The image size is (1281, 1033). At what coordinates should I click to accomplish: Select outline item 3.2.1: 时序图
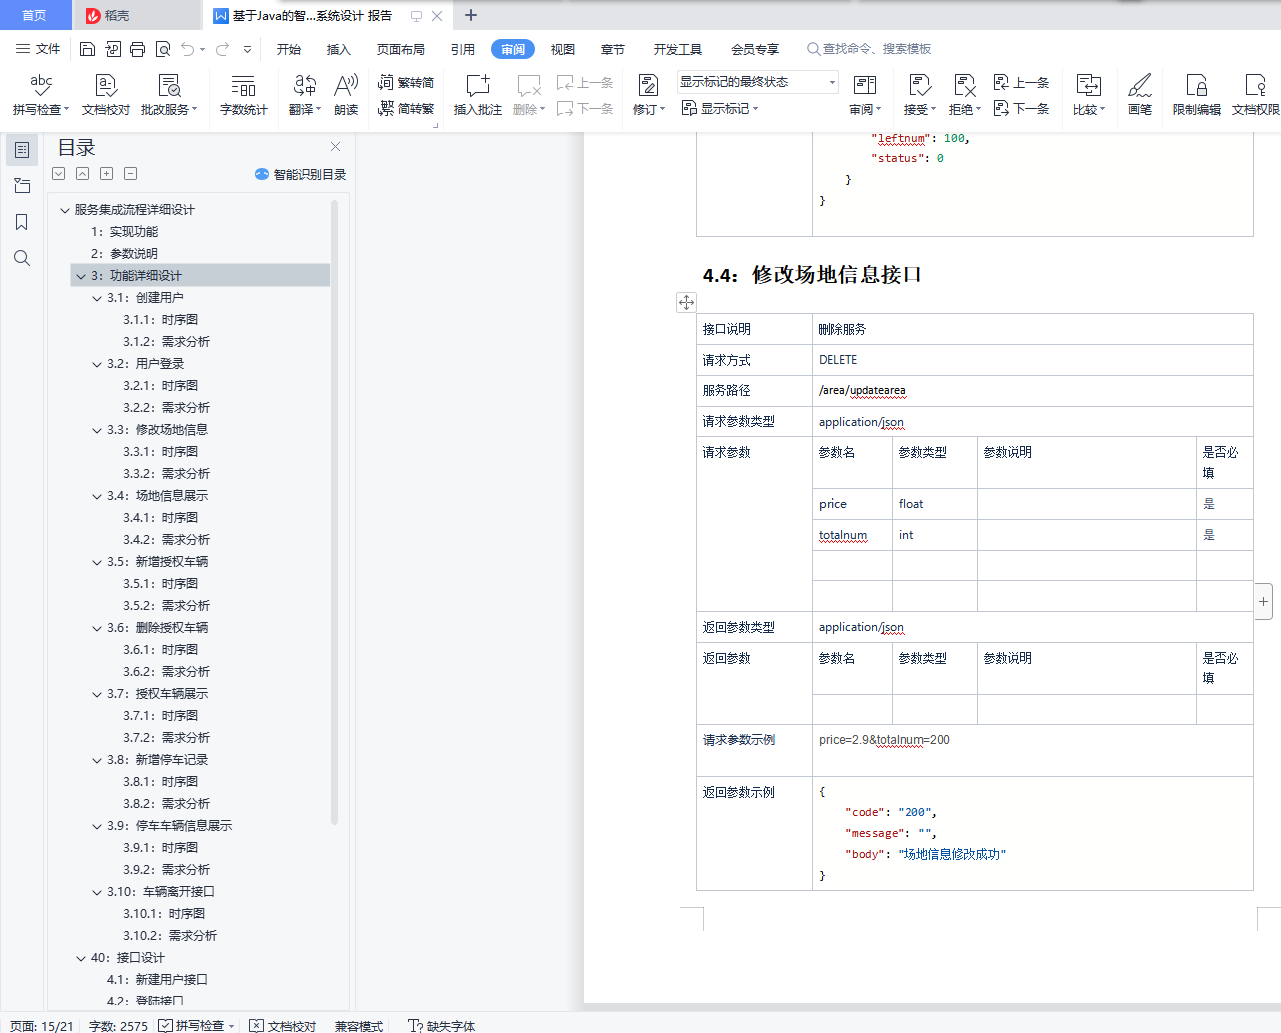click(161, 386)
